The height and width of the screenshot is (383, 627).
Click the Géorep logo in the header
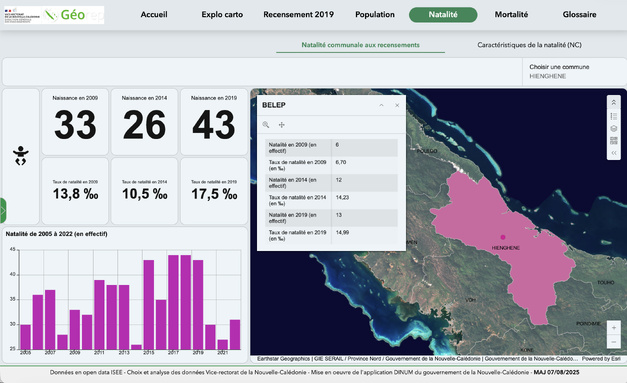click(54, 15)
